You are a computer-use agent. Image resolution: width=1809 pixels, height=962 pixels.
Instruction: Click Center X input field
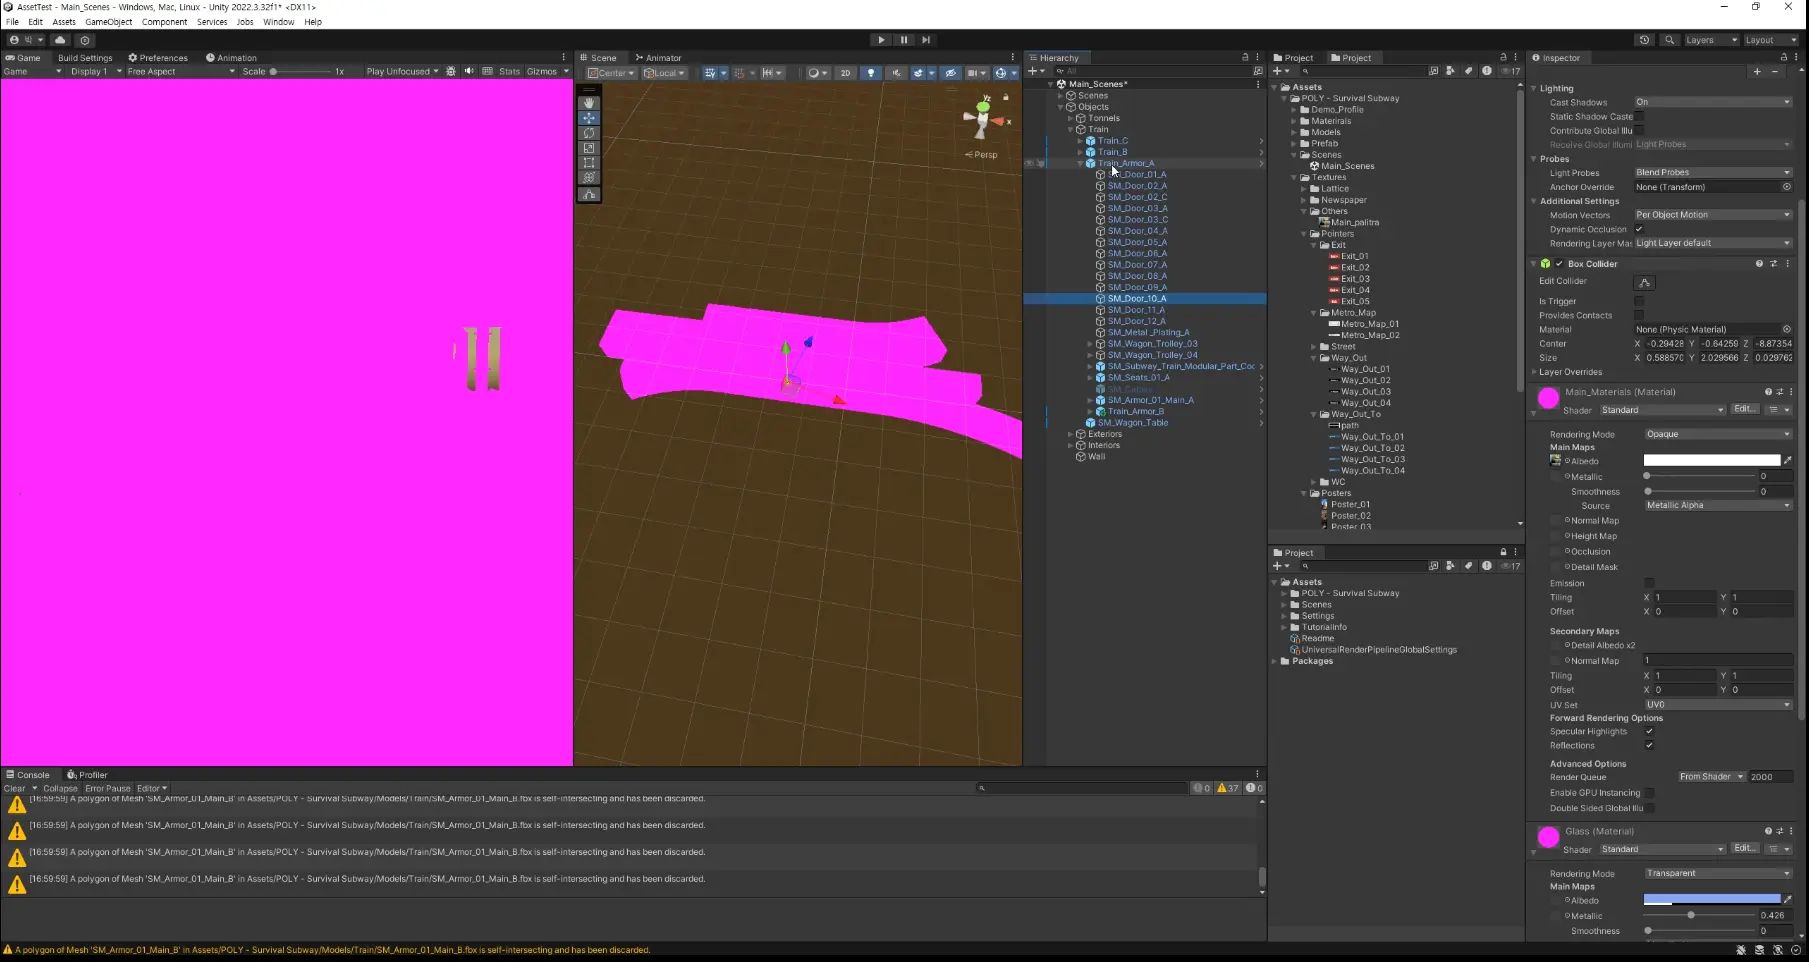point(1666,343)
